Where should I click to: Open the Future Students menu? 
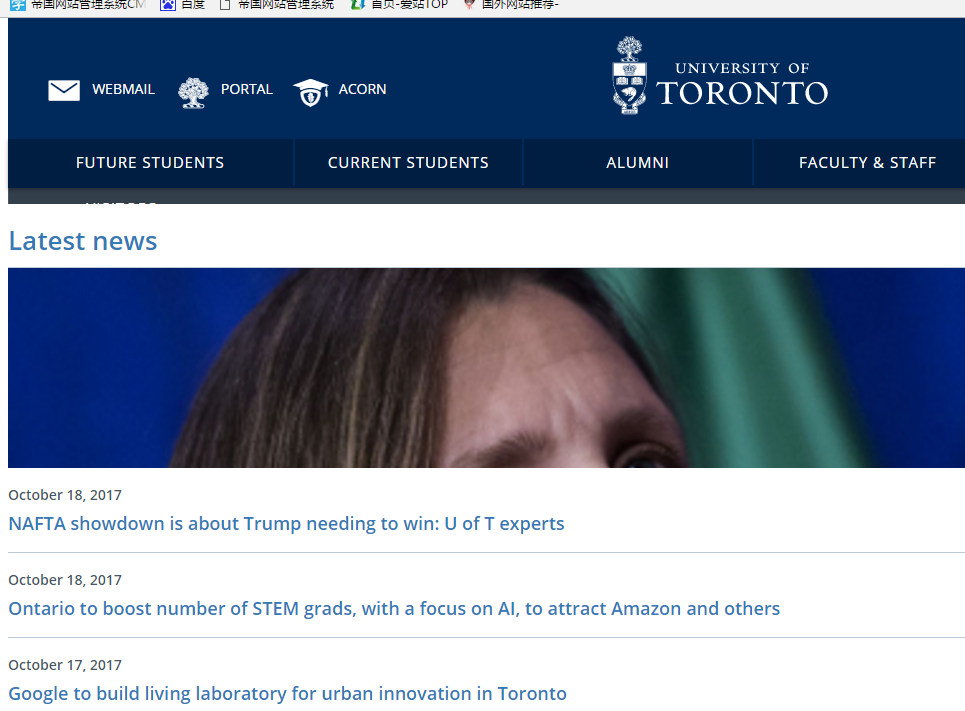(150, 163)
